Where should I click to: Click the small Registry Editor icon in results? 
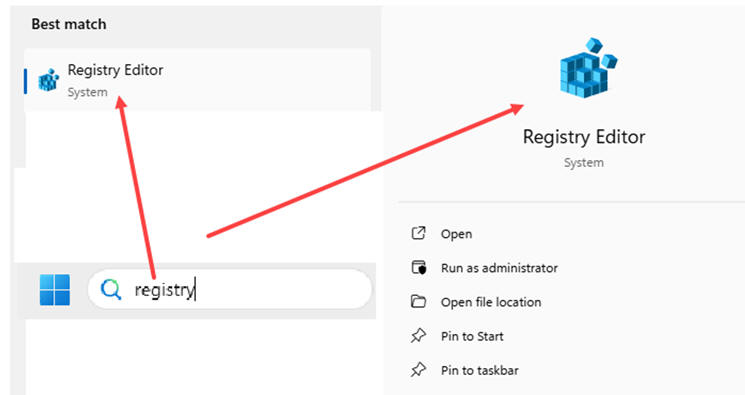[49, 80]
